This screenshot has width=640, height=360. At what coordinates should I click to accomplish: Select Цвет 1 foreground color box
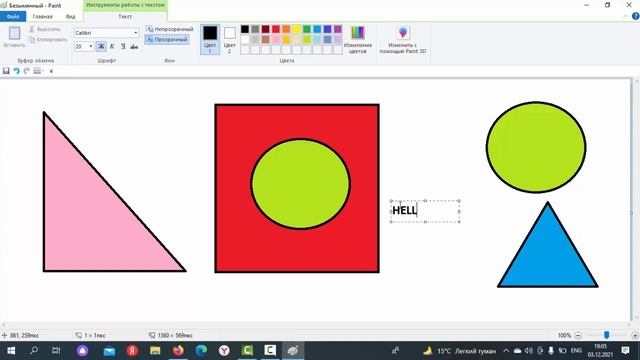click(210, 39)
